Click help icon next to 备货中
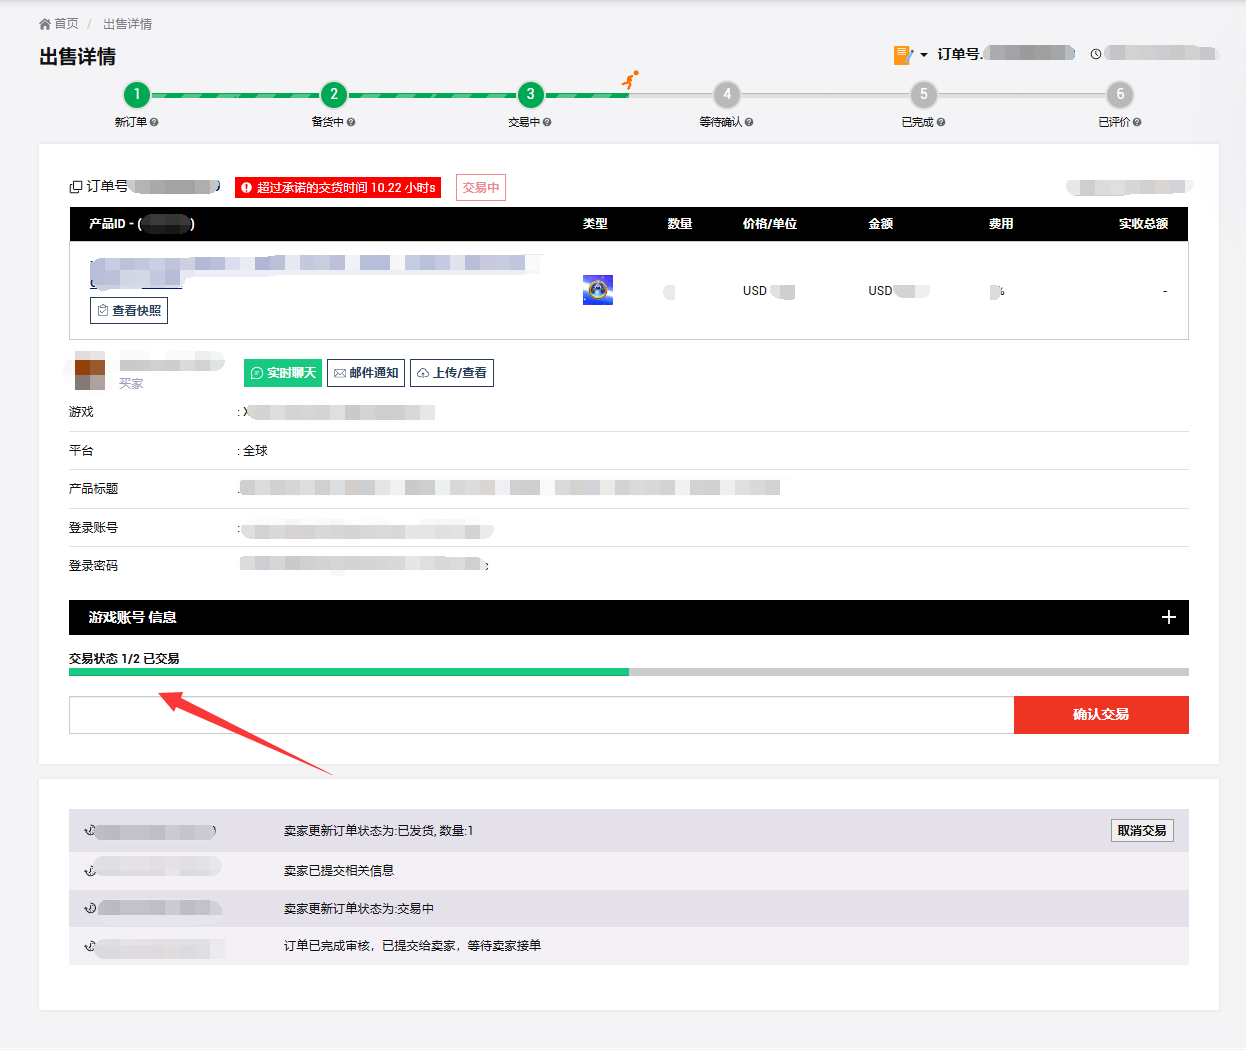Image resolution: width=1246 pixels, height=1054 pixels. [x=351, y=122]
